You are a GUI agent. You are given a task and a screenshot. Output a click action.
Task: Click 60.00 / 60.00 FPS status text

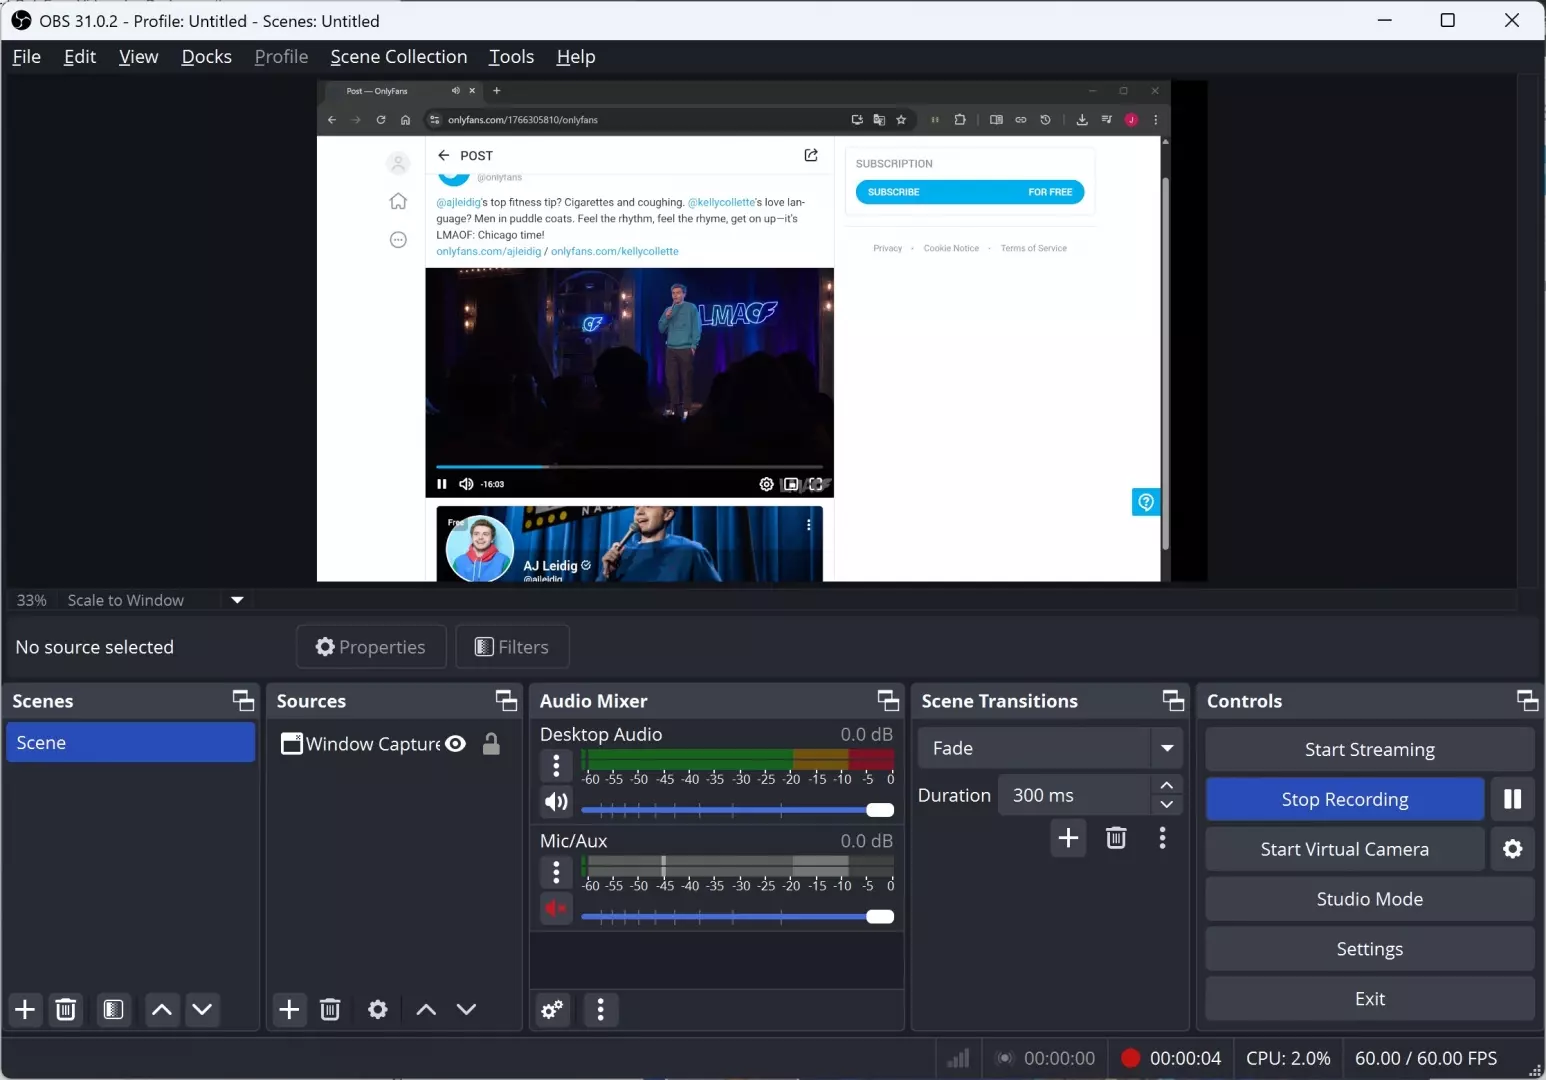1426,1058
